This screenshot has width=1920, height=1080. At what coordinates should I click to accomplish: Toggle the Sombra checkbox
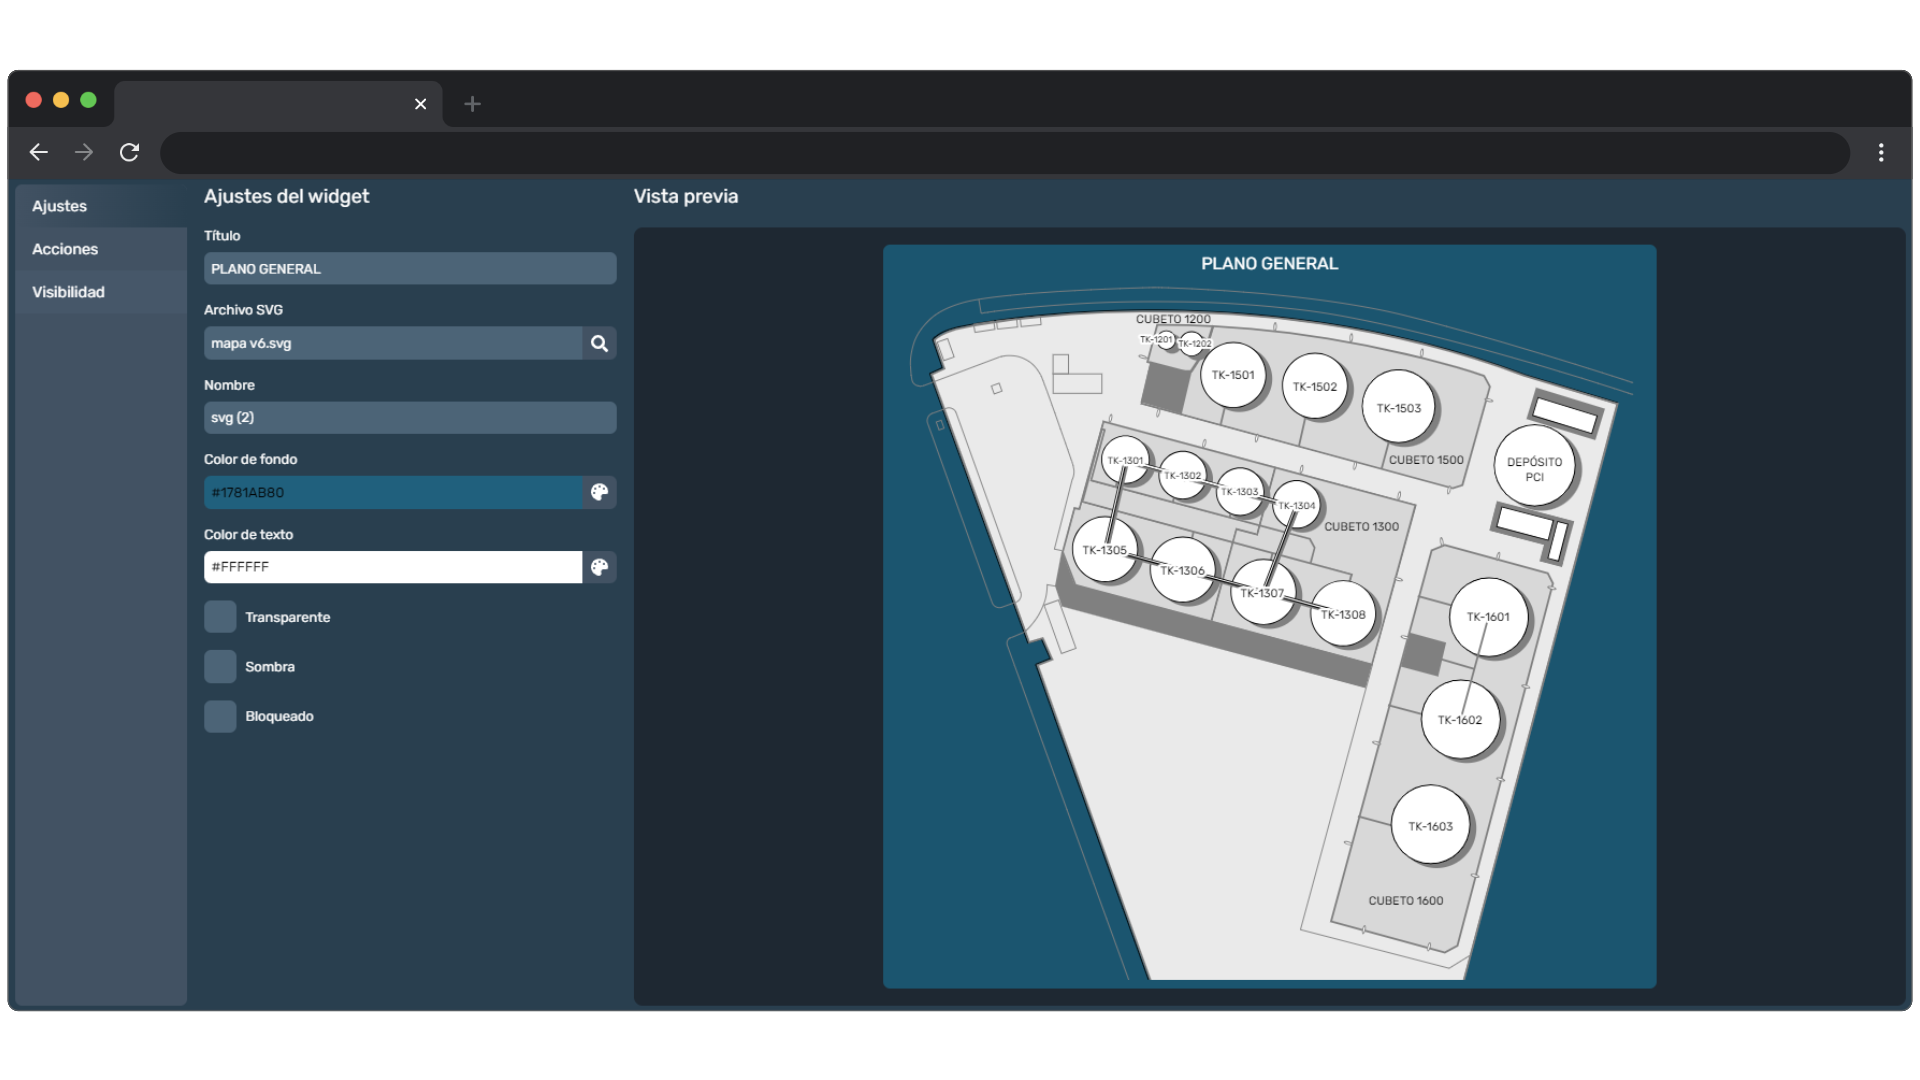[220, 667]
